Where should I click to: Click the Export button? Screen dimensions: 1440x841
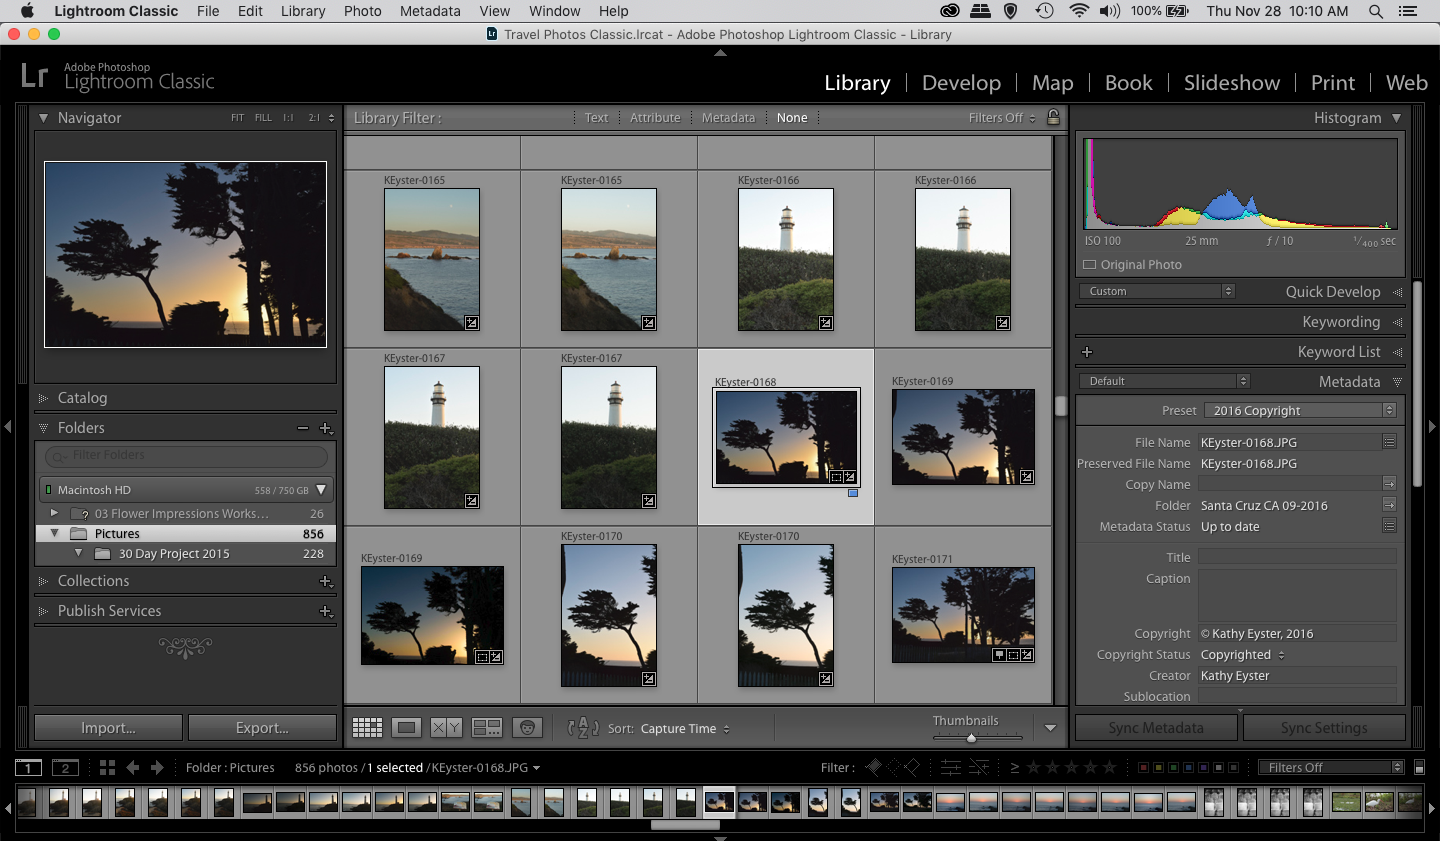pos(262,727)
